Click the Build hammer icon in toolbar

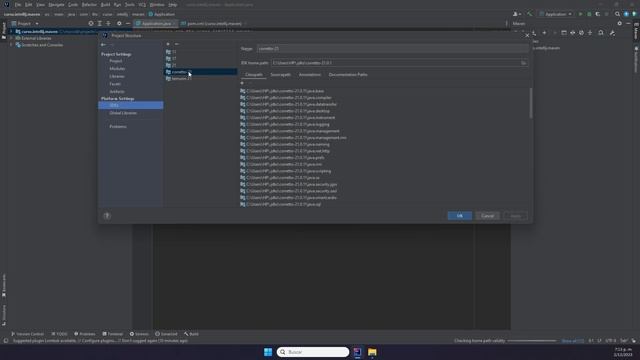coord(529,14)
